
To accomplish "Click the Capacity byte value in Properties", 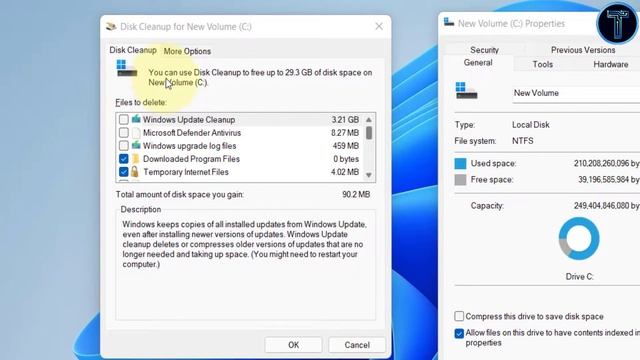I will (x=607, y=206).
